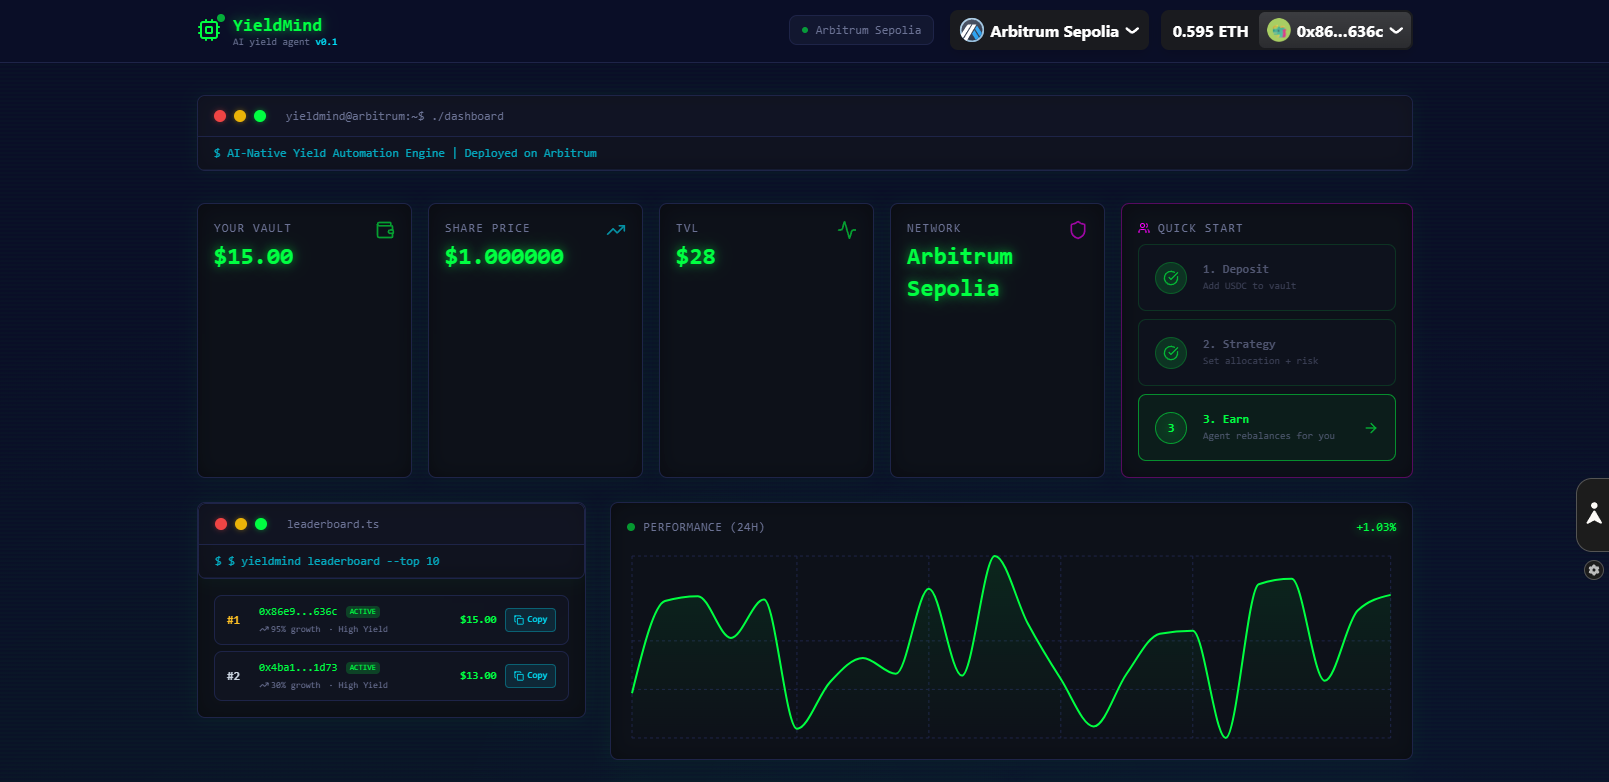Click the arrow icon on the Earn step
This screenshot has height=782, width=1609.
click(x=1371, y=428)
